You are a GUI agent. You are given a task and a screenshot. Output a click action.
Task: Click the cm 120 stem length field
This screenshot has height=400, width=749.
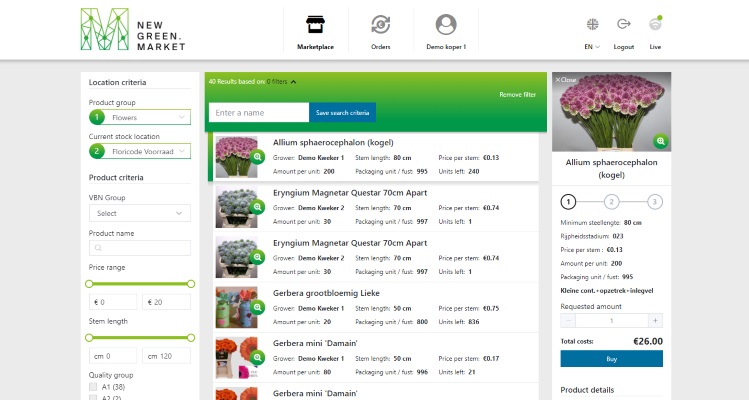click(x=167, y=356)
